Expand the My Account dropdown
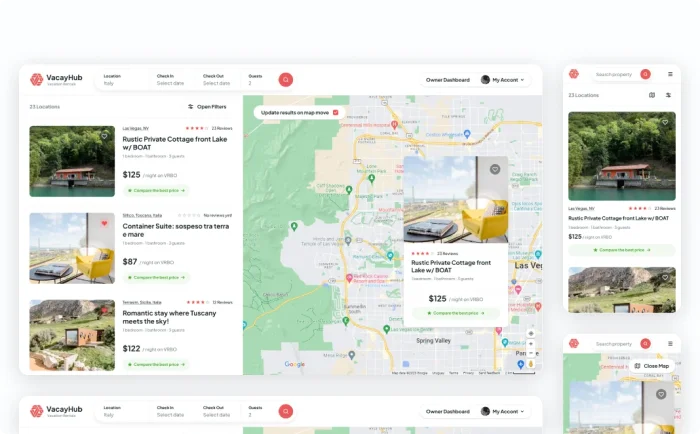The width and height of the screenshot is (700, 434). 503,79
